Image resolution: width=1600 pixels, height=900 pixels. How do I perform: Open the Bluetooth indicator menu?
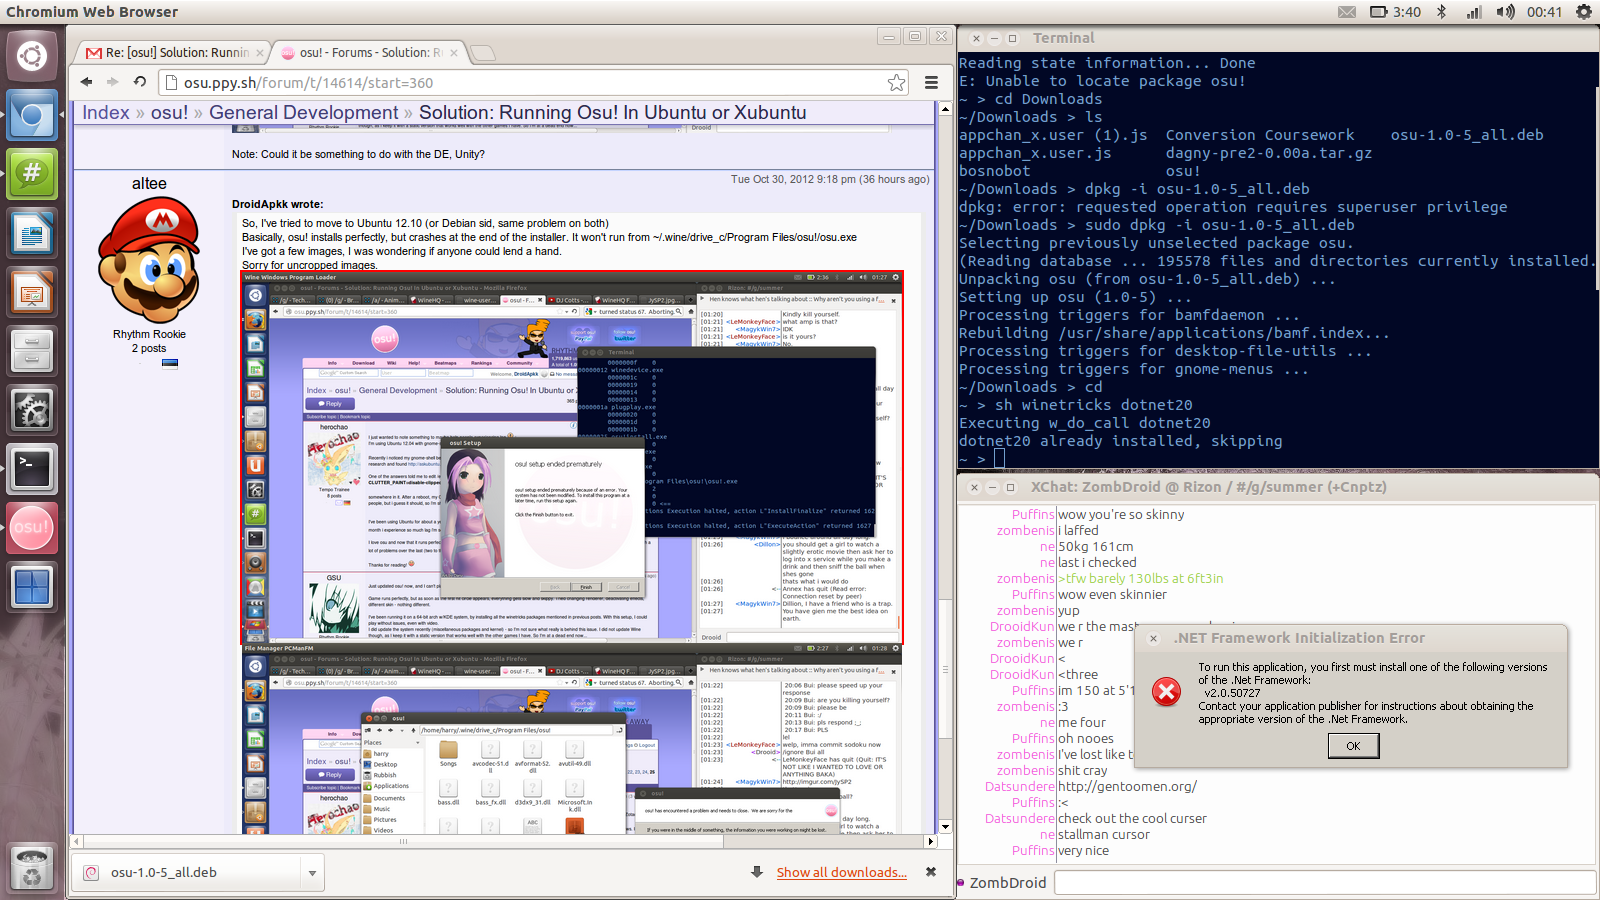coord(1442,12)
